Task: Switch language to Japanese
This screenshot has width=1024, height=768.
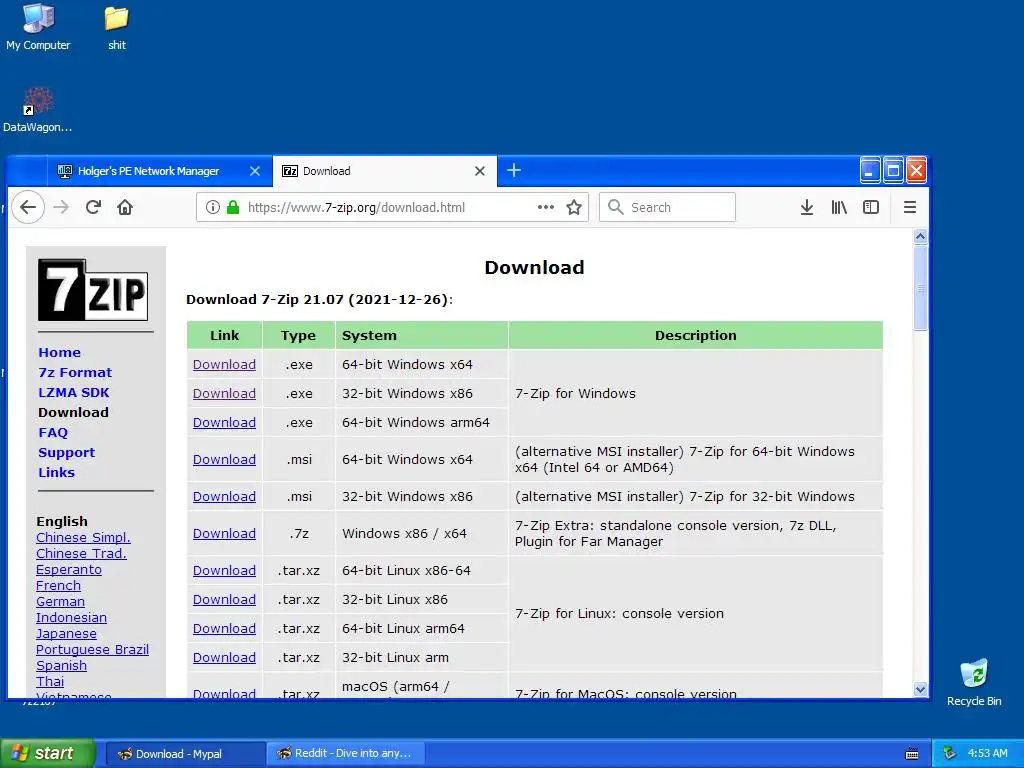Action: pyautogui.click(x=66, y=633)
